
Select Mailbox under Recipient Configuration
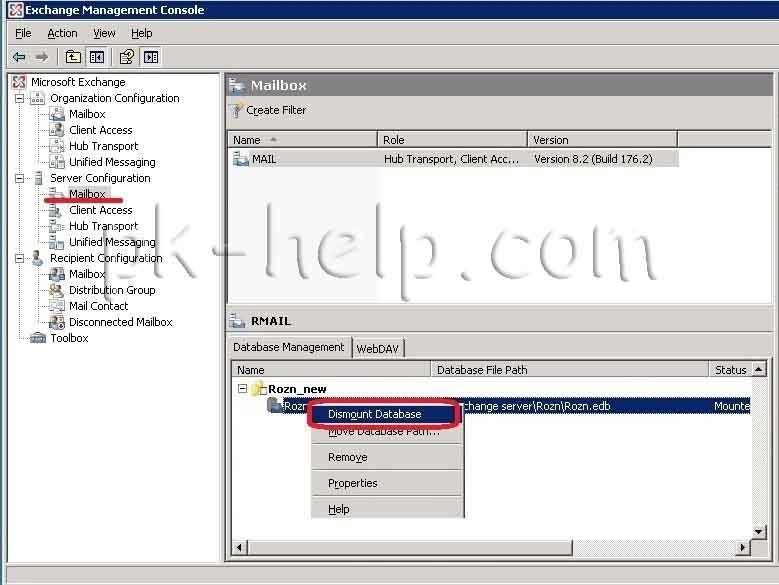(x=87, y=274)
